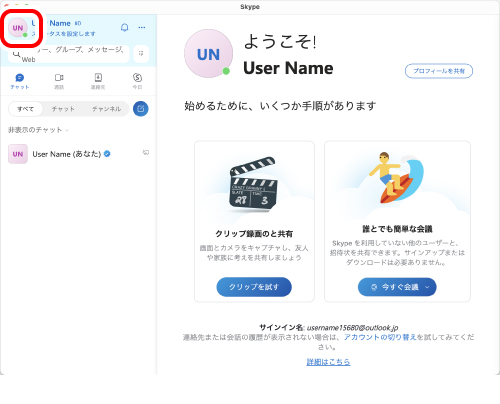
Task: Click the 誰とでも簡単な会議 card heading
Action: coord(397,229)
